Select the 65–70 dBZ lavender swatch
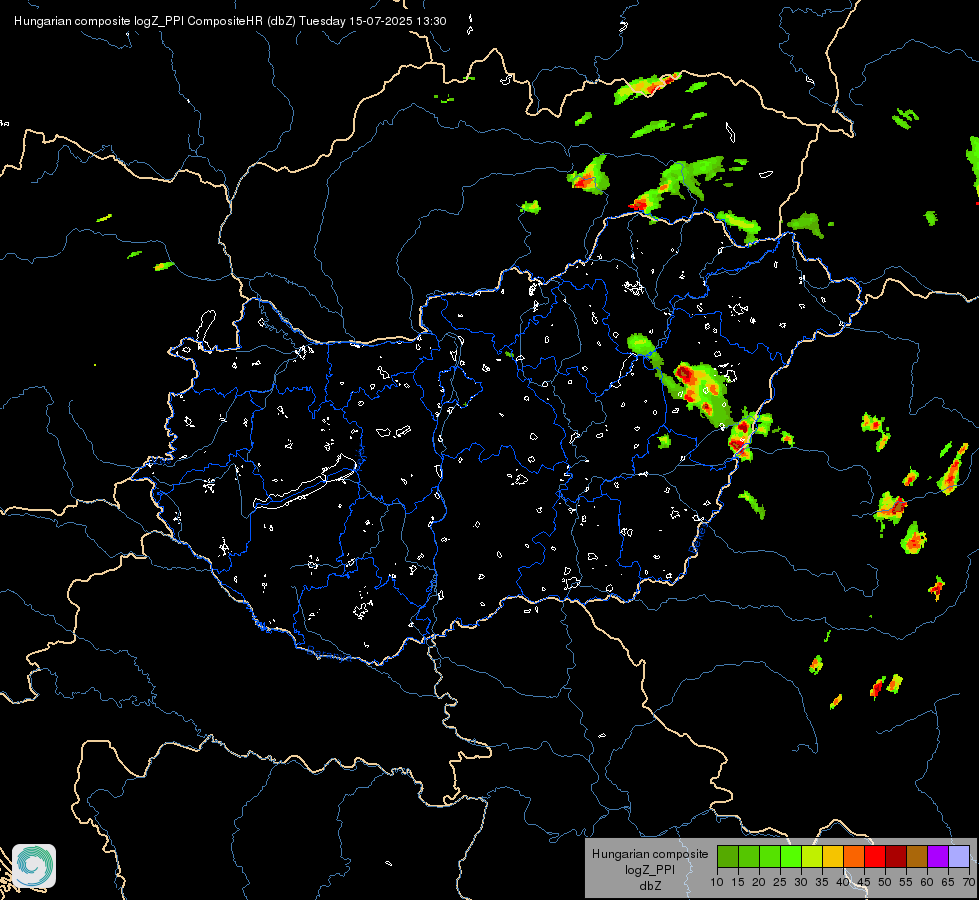979x900 pixels. (959, 856)
